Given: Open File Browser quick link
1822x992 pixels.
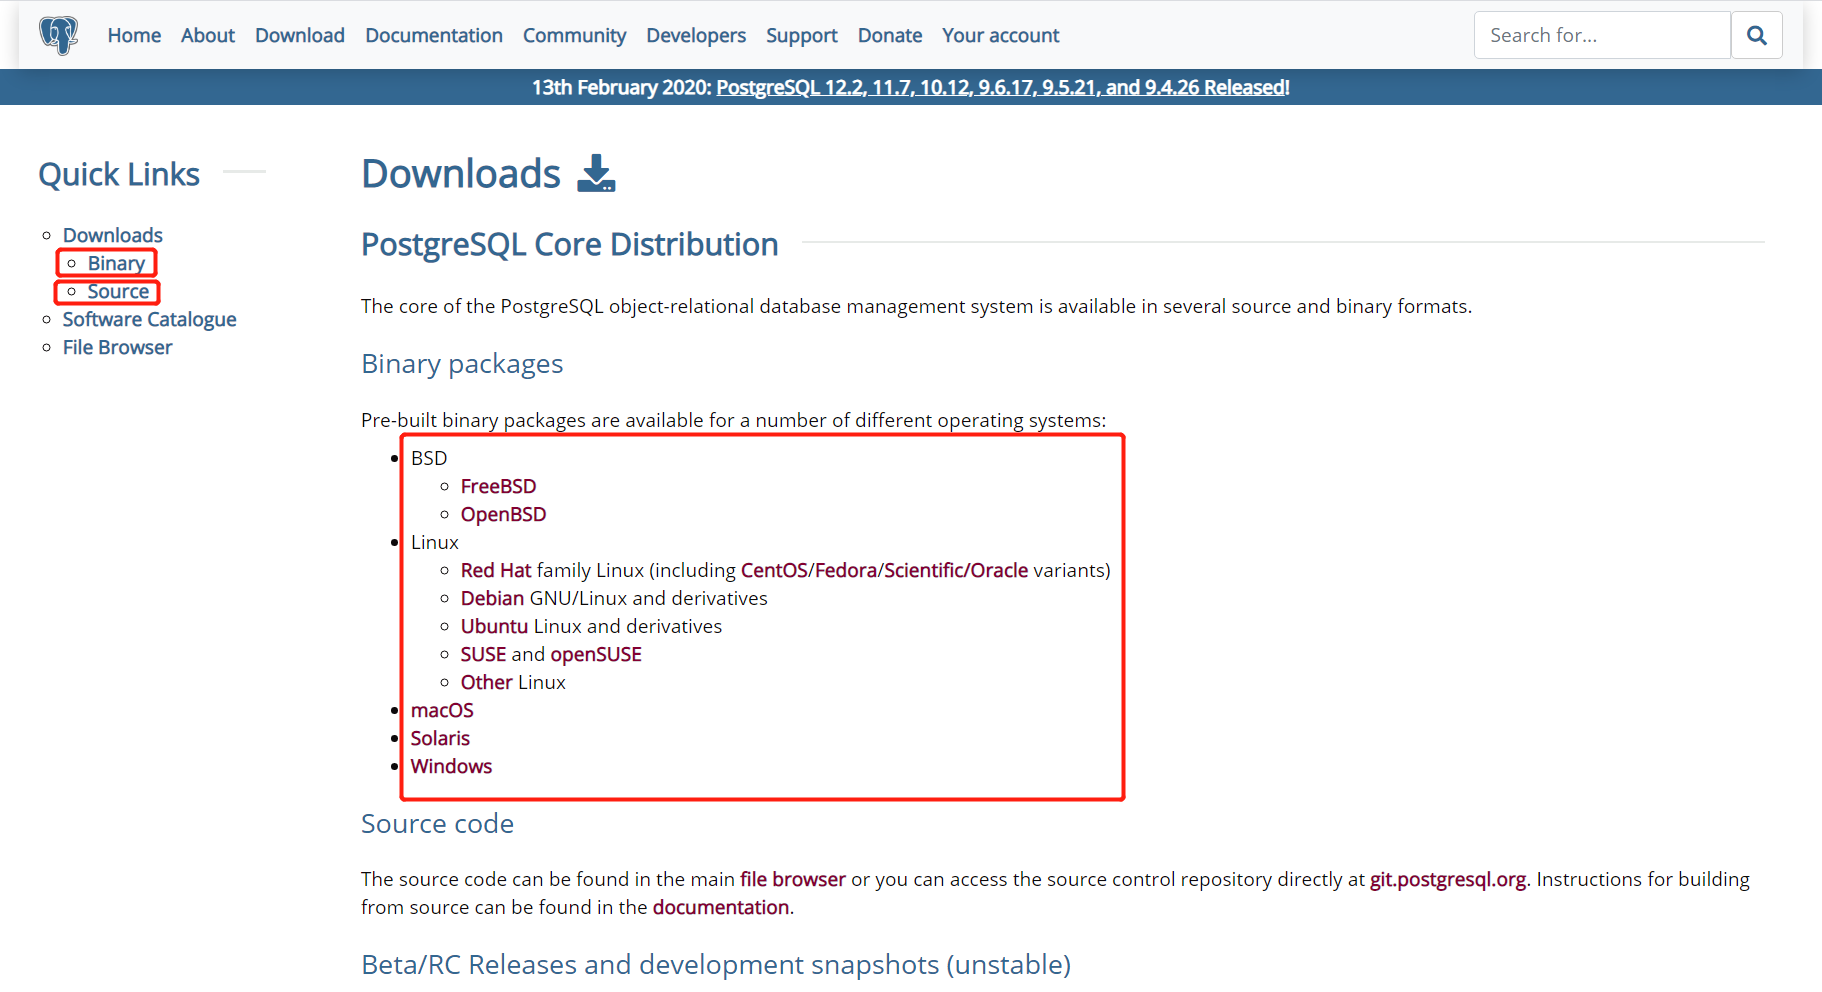Looking at the screenshot, I should pos(117,347).
